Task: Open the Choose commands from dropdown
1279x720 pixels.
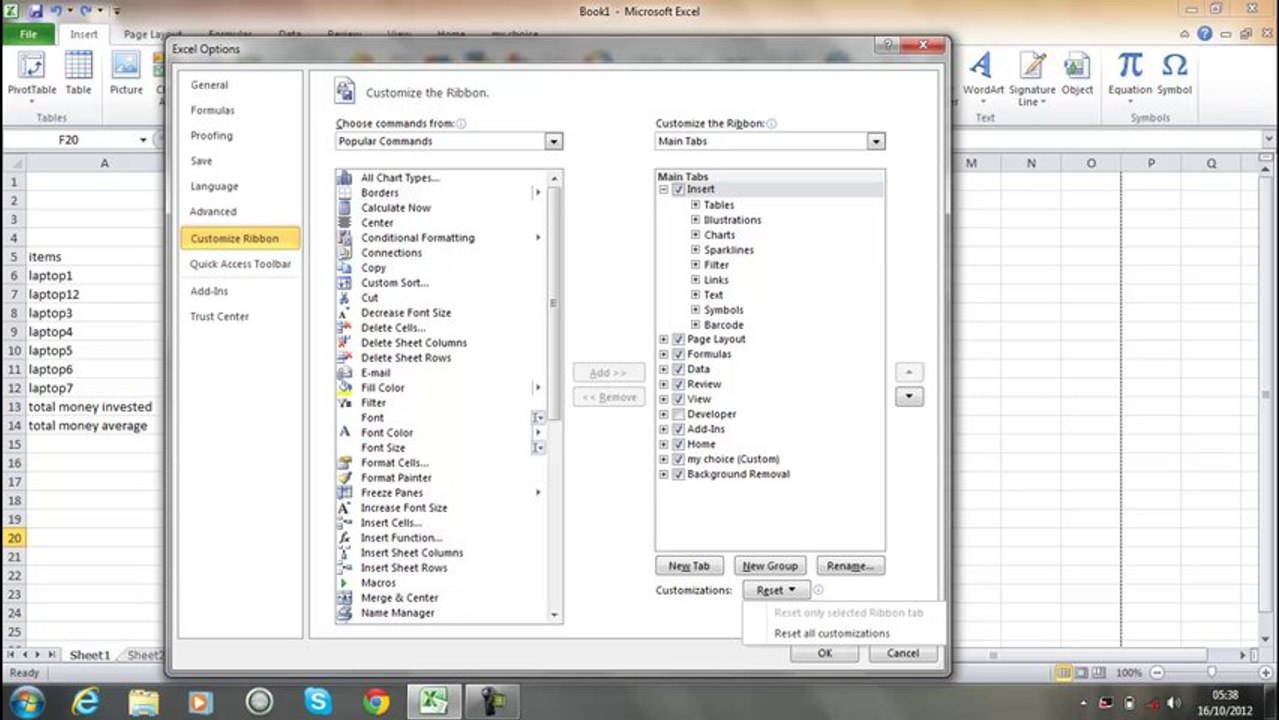Action: (554, 142)
